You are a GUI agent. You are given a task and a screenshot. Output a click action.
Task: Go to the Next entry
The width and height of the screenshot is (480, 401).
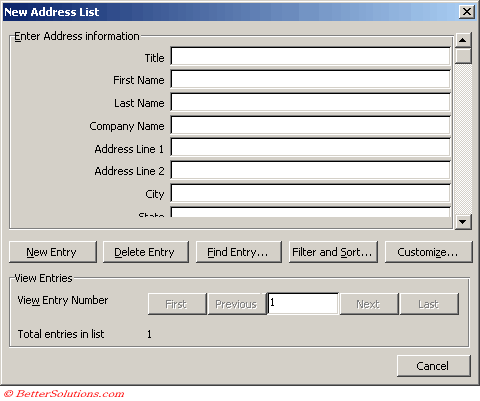(x=369, y=304)
